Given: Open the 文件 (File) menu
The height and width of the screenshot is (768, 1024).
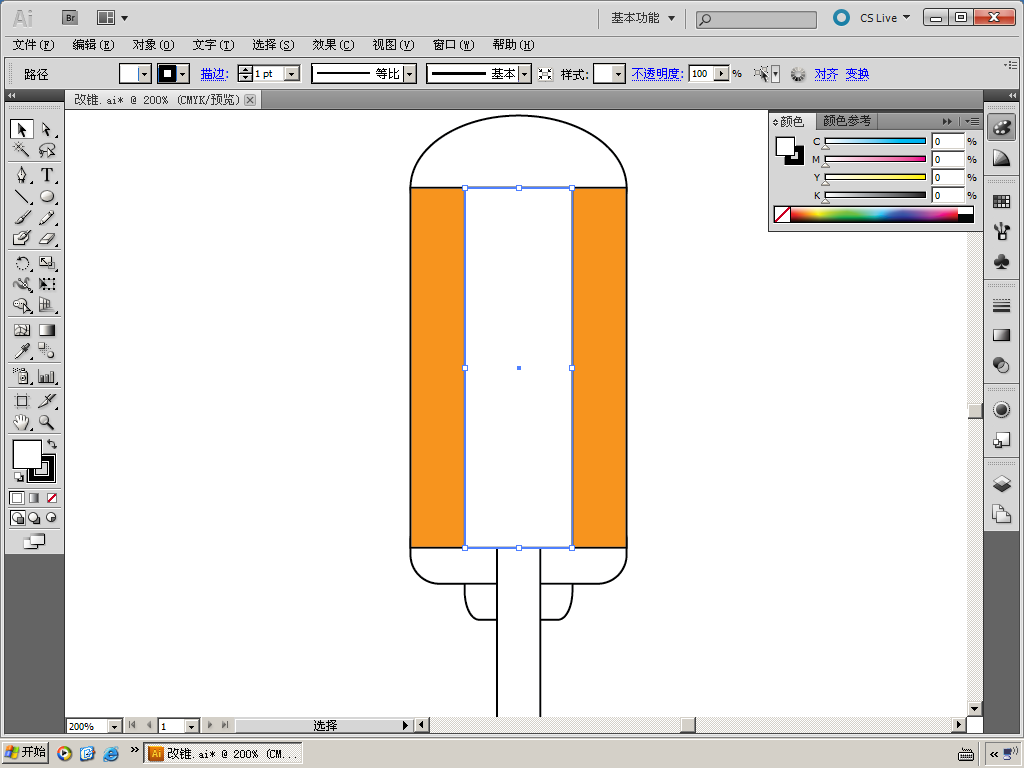Looking at the screenshot, I should (x=33, y=45).
